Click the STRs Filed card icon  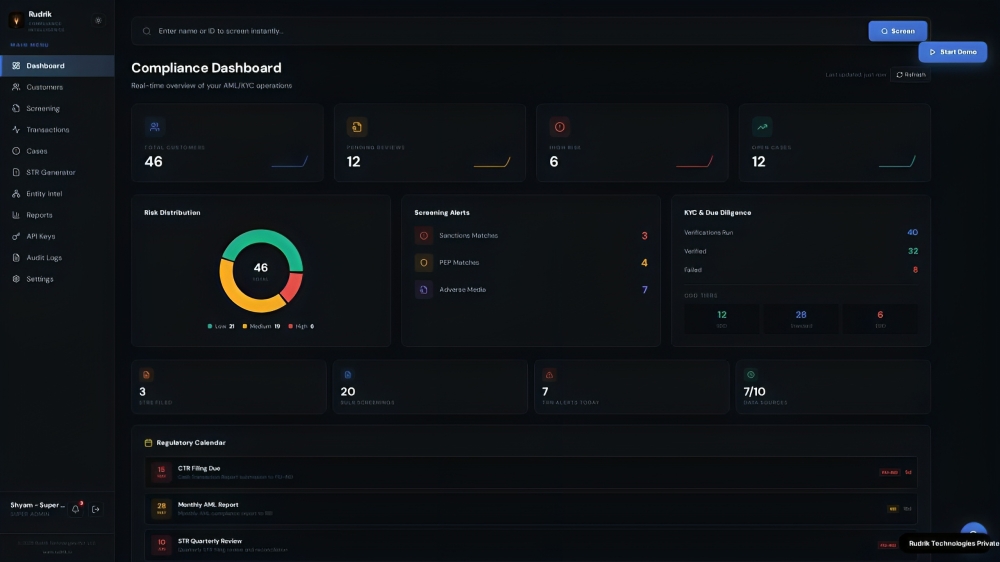[x=146, y=374]
